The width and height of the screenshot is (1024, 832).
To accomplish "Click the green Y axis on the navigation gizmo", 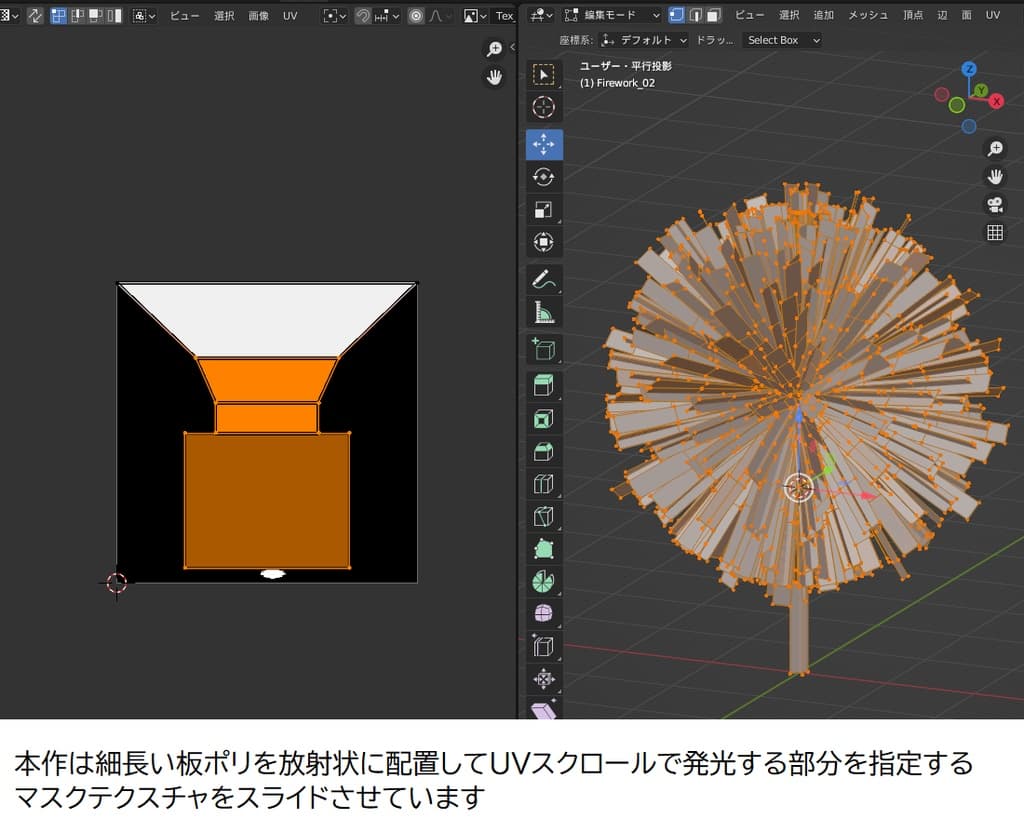I will click(x=981, y=90).
